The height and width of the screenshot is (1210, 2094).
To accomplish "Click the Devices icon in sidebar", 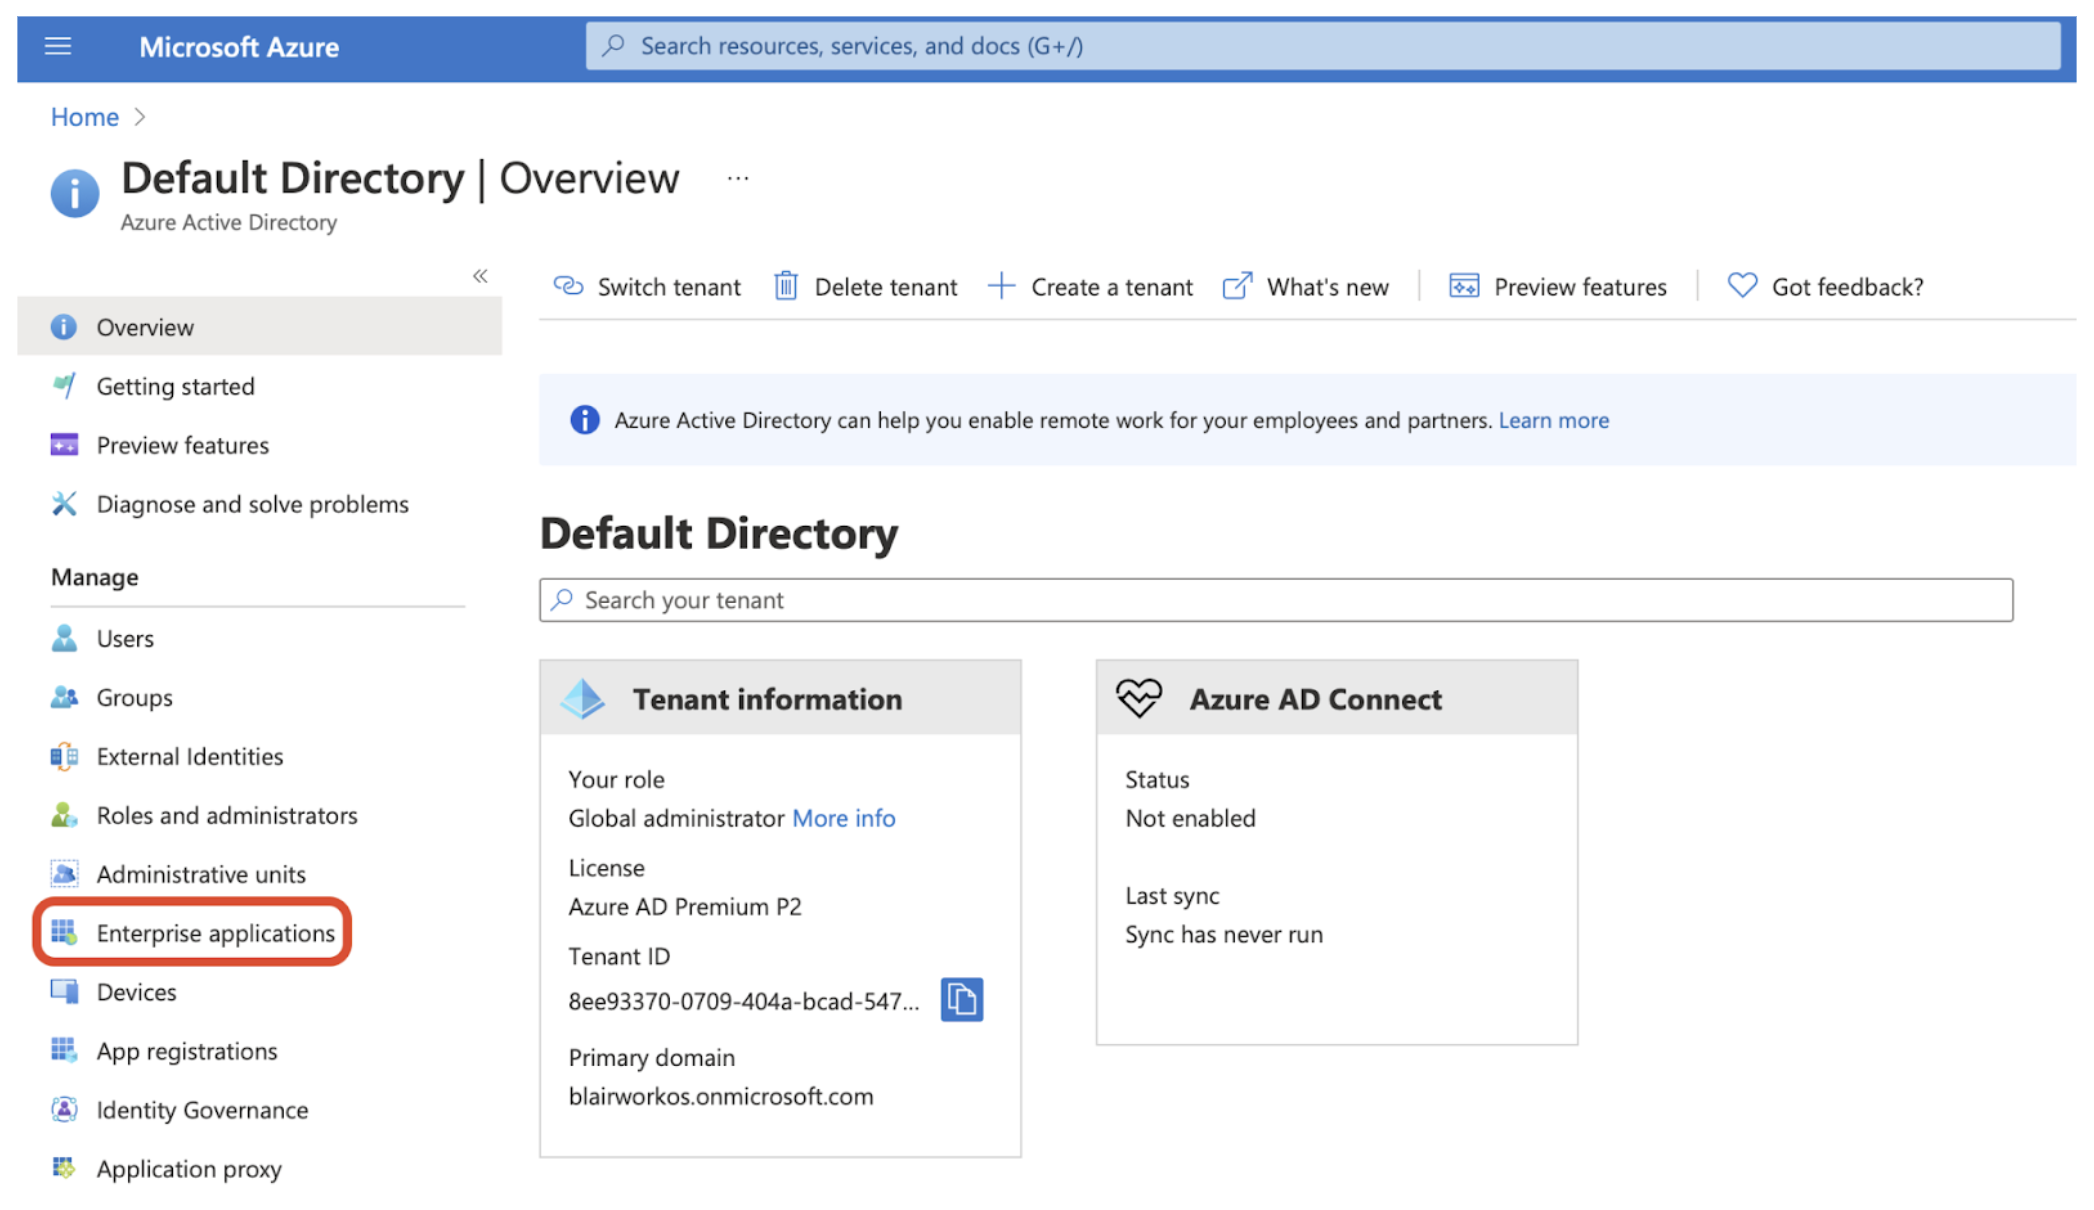I will (x=64, y=992).
